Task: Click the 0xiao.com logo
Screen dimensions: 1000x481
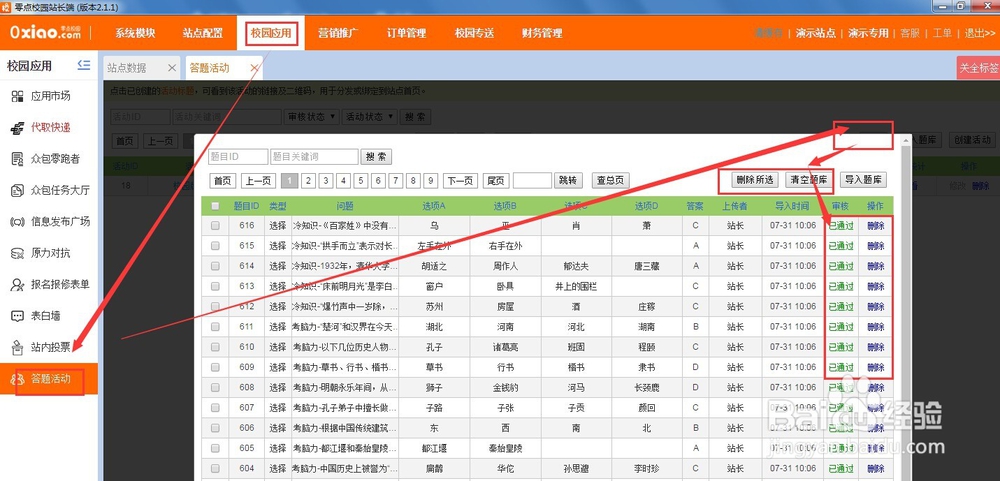Action: point(45,33)
